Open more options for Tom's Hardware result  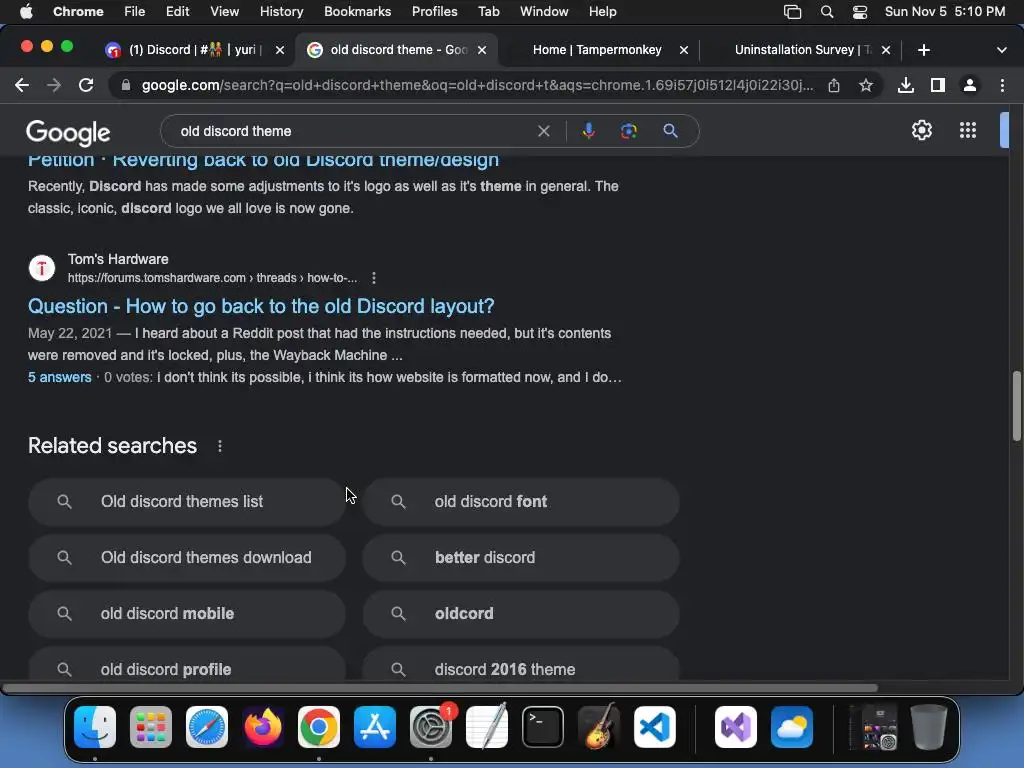pos(374,278)
